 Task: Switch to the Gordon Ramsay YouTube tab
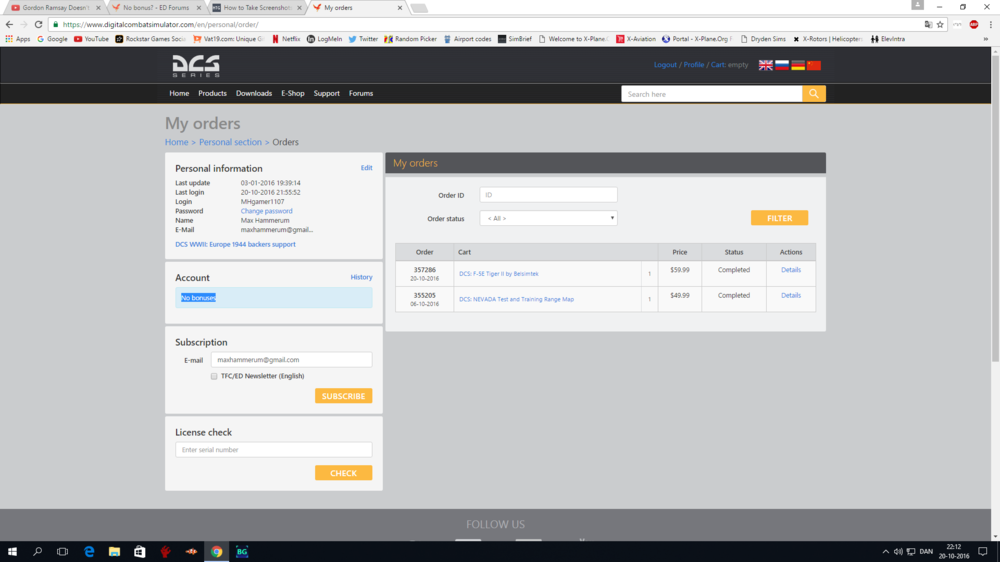[55, 8]
